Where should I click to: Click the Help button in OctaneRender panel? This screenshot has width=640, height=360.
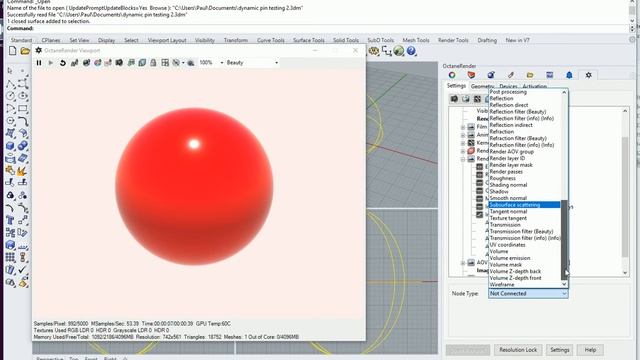(590, 350)
